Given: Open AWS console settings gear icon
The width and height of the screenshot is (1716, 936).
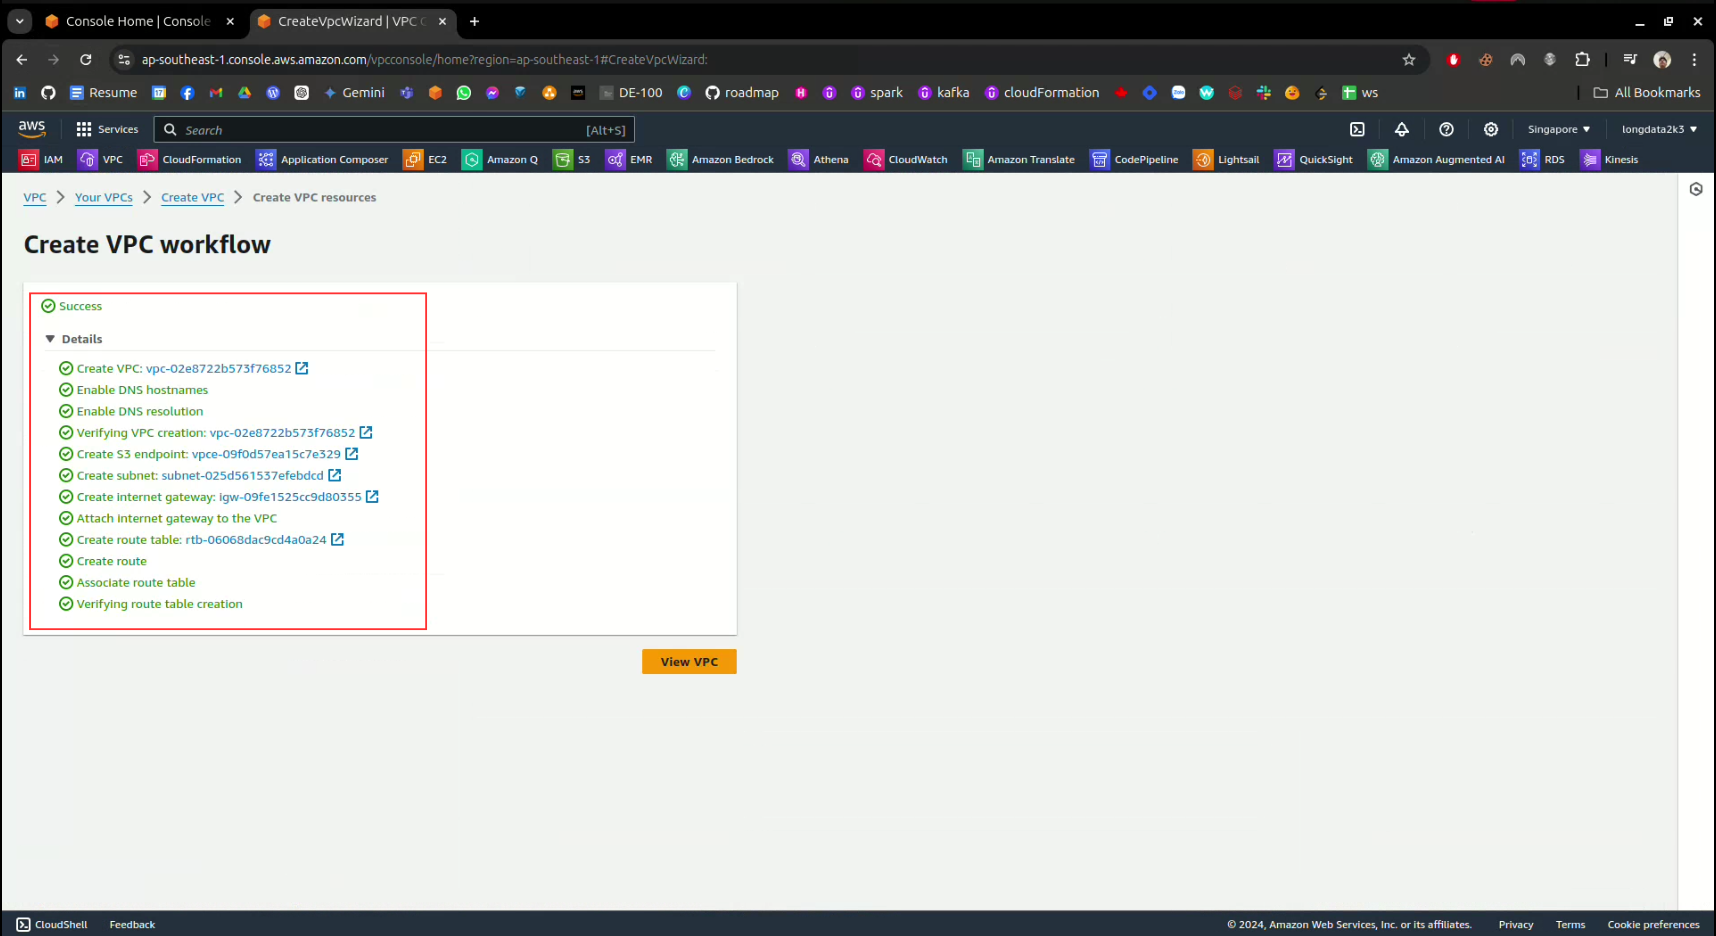Looking at the screenshot, I should [x=1490, y=129].
